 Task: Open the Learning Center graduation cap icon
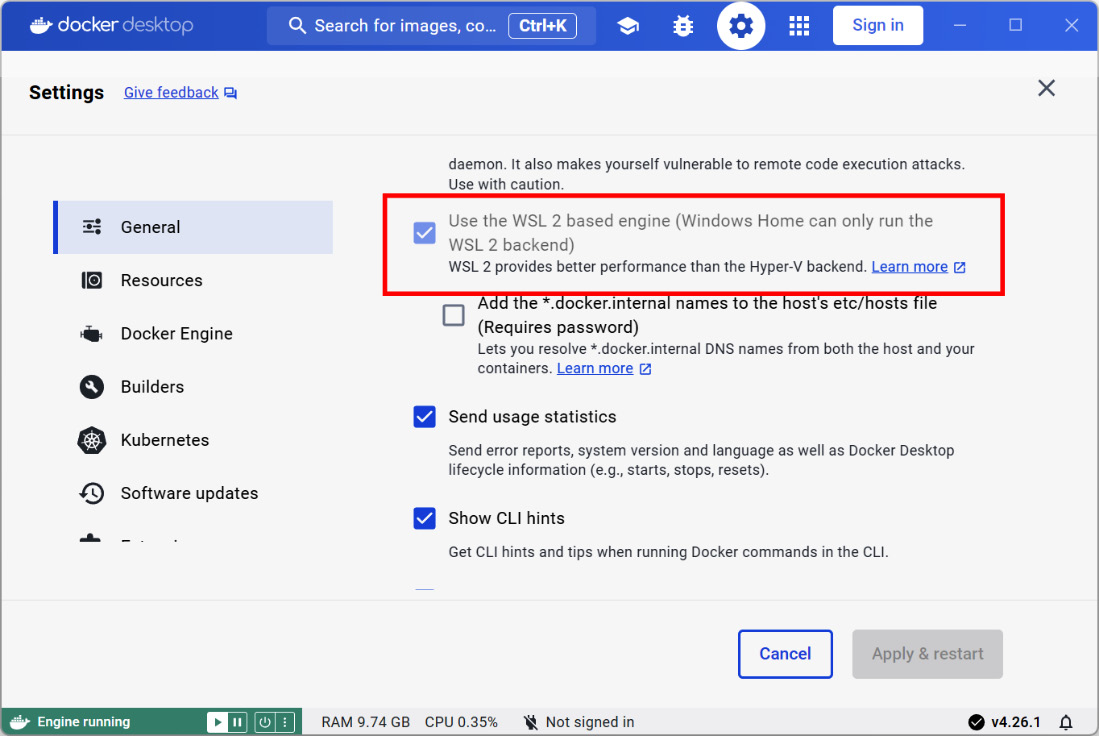tap(628, 26)
